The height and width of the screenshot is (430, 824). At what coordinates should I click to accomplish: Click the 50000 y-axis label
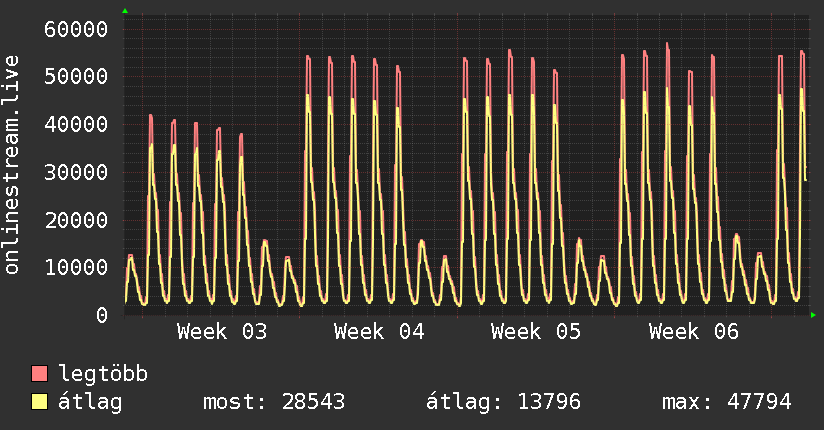[76, 77]
